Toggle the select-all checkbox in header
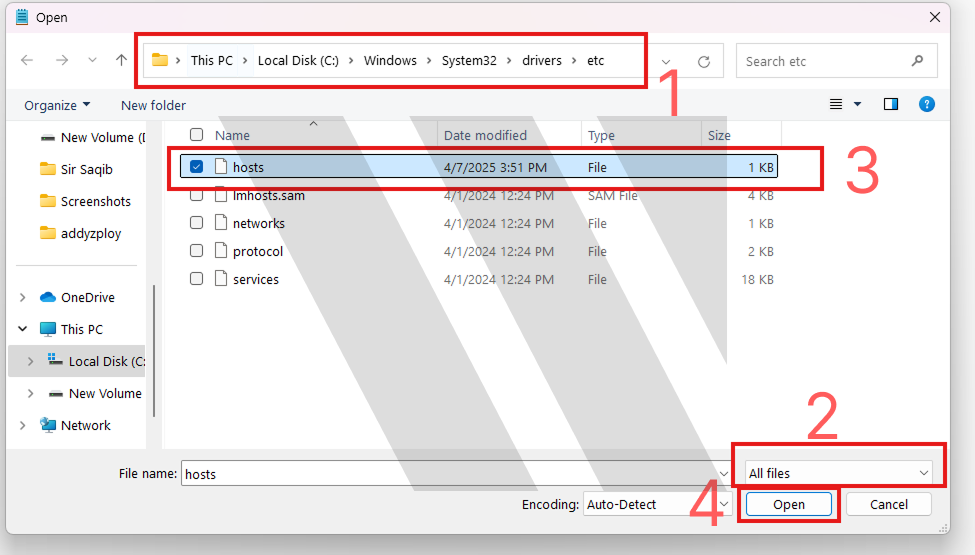This screenshot has height=555, width=975. click(x=196, y=135)
